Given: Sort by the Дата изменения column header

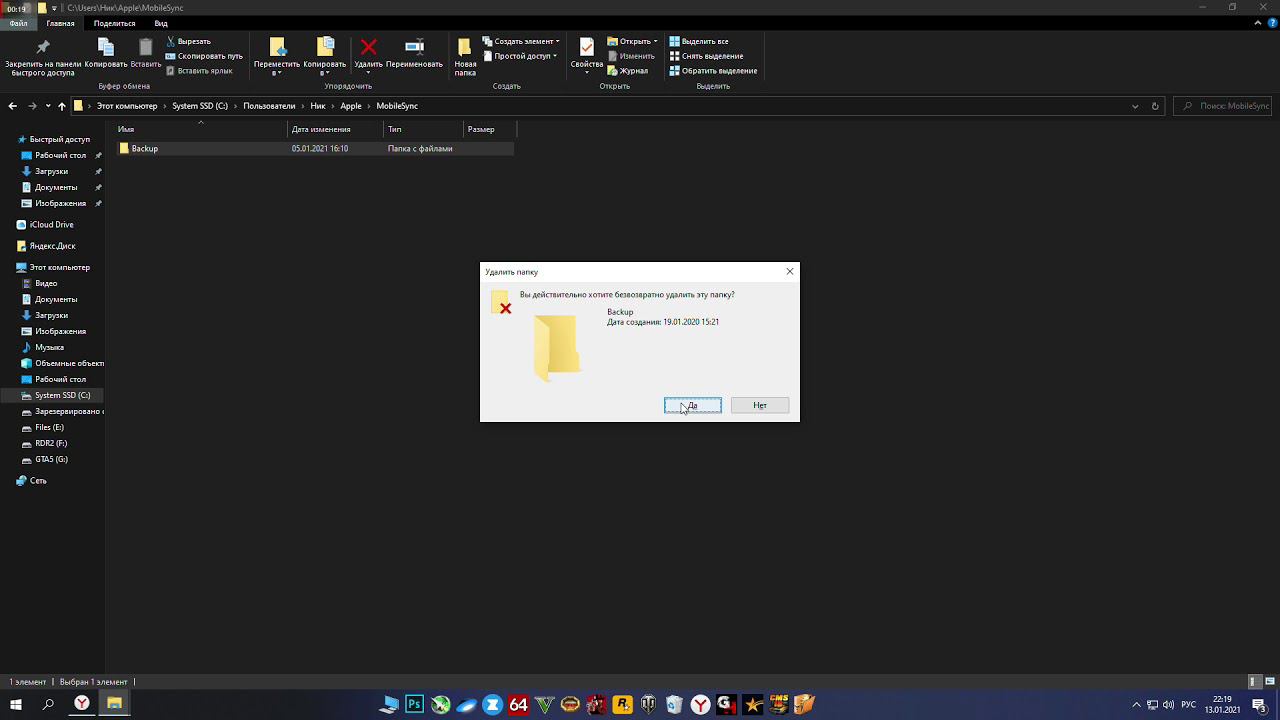Looking at the screenshot, I should 336,129.
